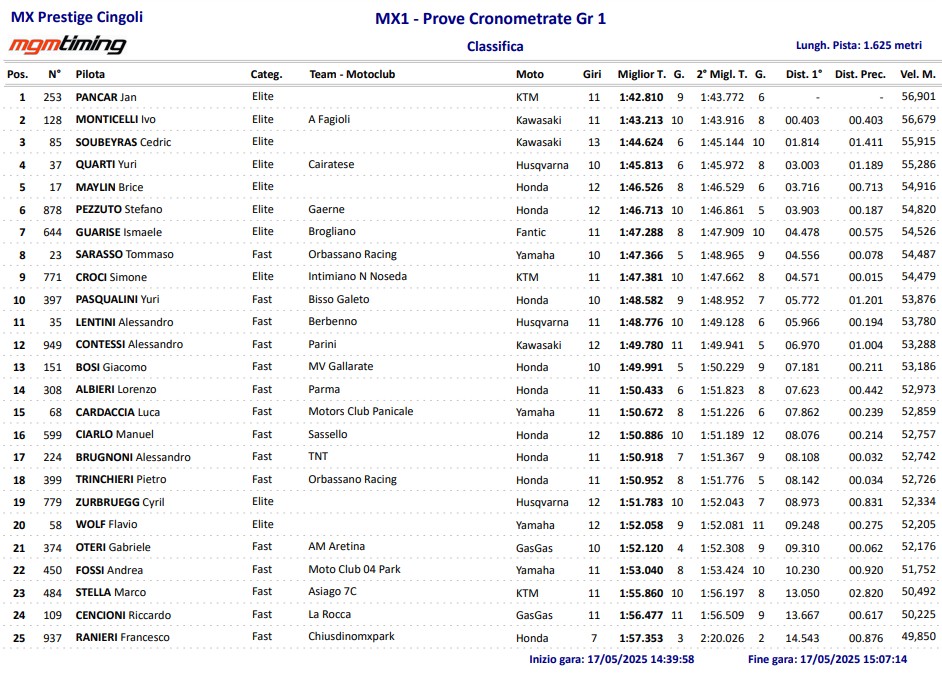
Task: Click the best time 1:42.810
Action: 641,97
